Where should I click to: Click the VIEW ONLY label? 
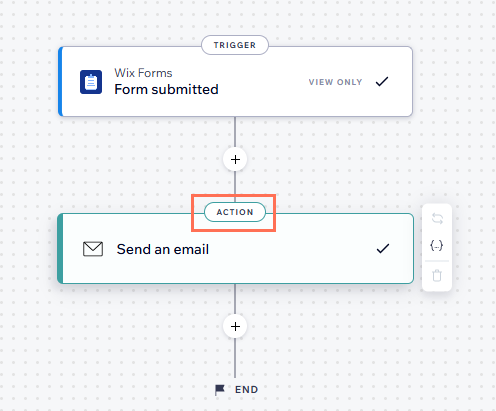(x=335, y=82)
